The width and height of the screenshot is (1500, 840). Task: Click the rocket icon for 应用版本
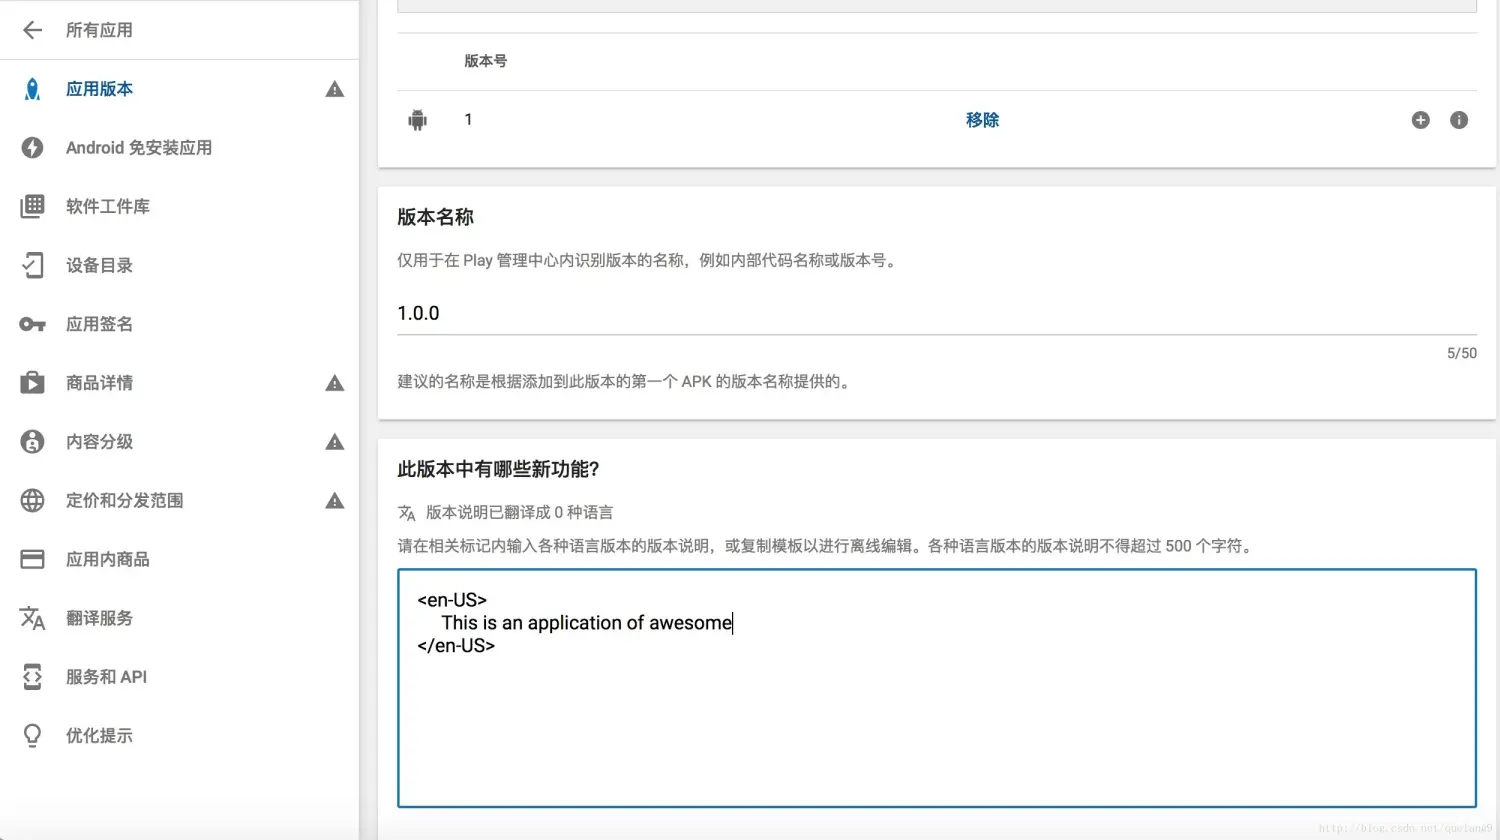32,89
